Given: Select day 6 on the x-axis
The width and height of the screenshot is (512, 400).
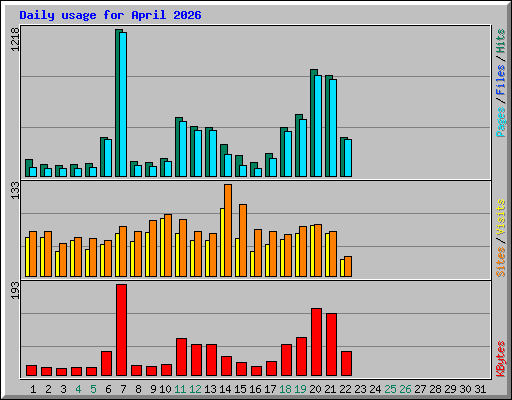Looking at the screenshot, I should click(108, 389).
